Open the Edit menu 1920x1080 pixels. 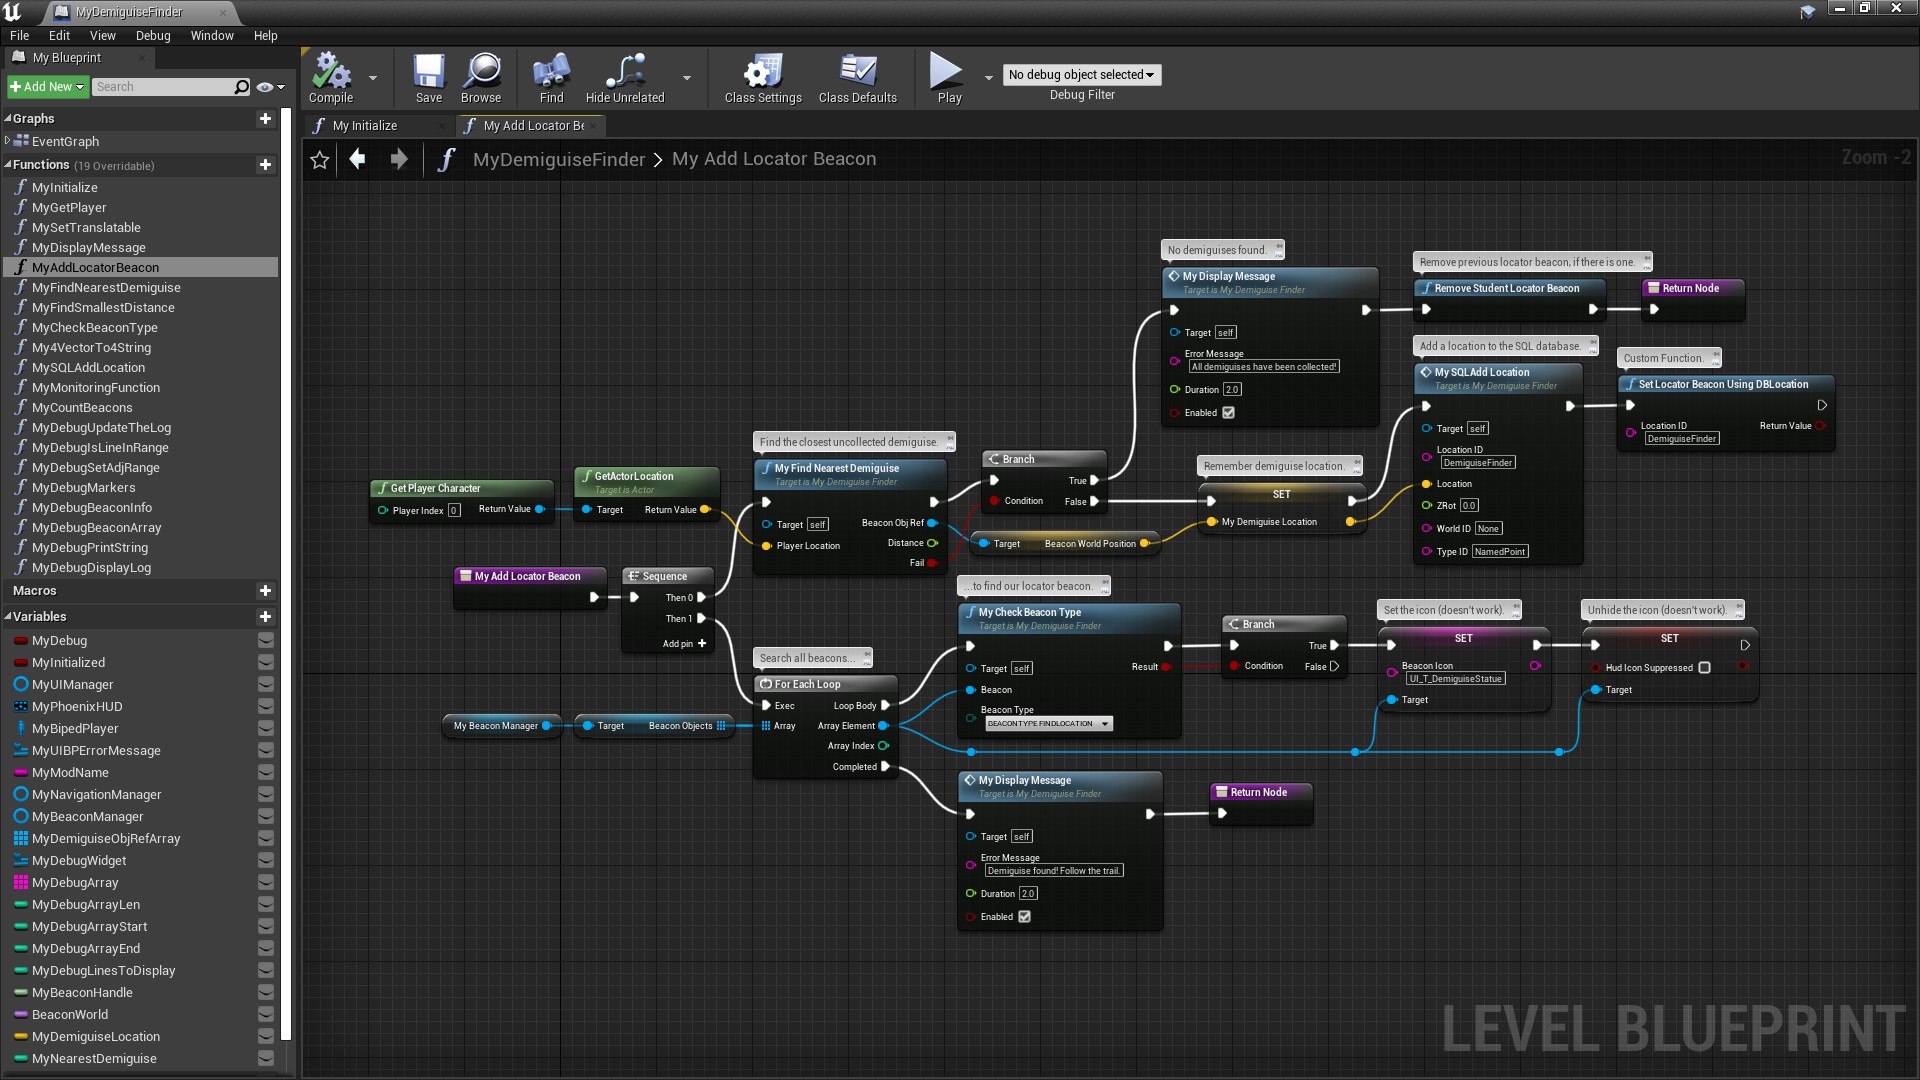pos(60,35)
